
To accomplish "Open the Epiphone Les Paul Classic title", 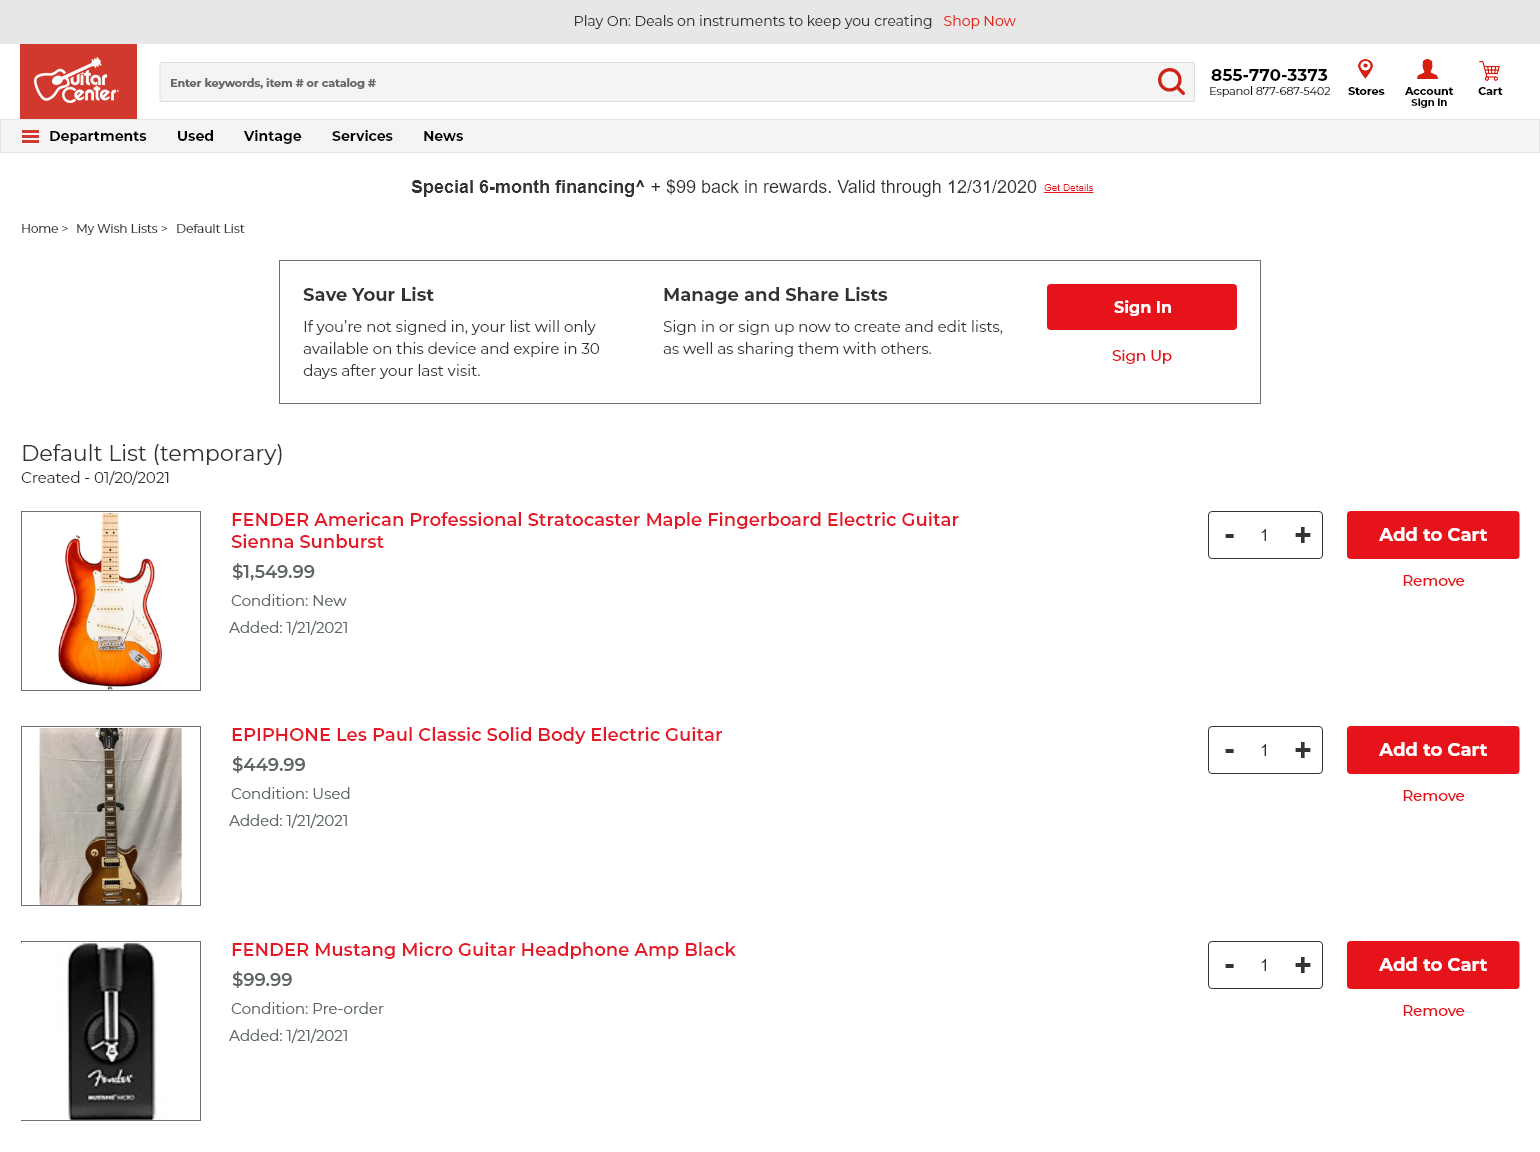I will pos(476,735).
